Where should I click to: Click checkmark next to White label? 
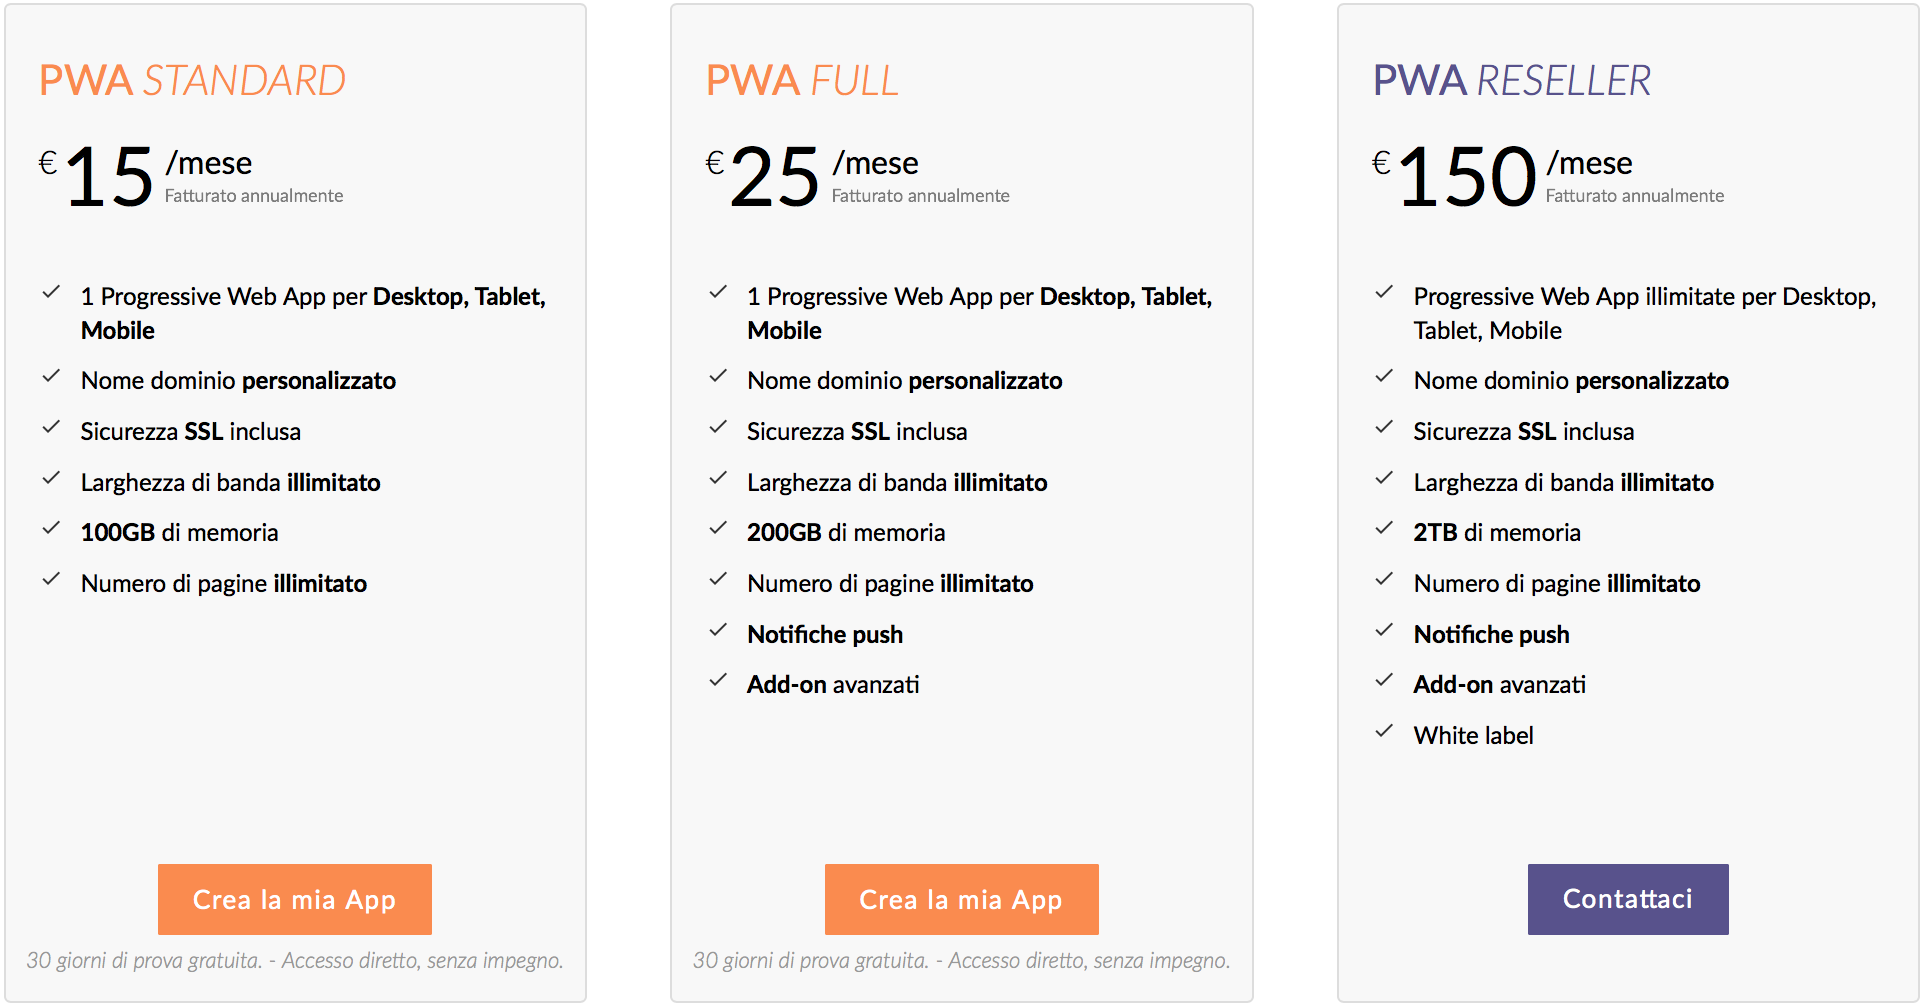click(1384, 731)
